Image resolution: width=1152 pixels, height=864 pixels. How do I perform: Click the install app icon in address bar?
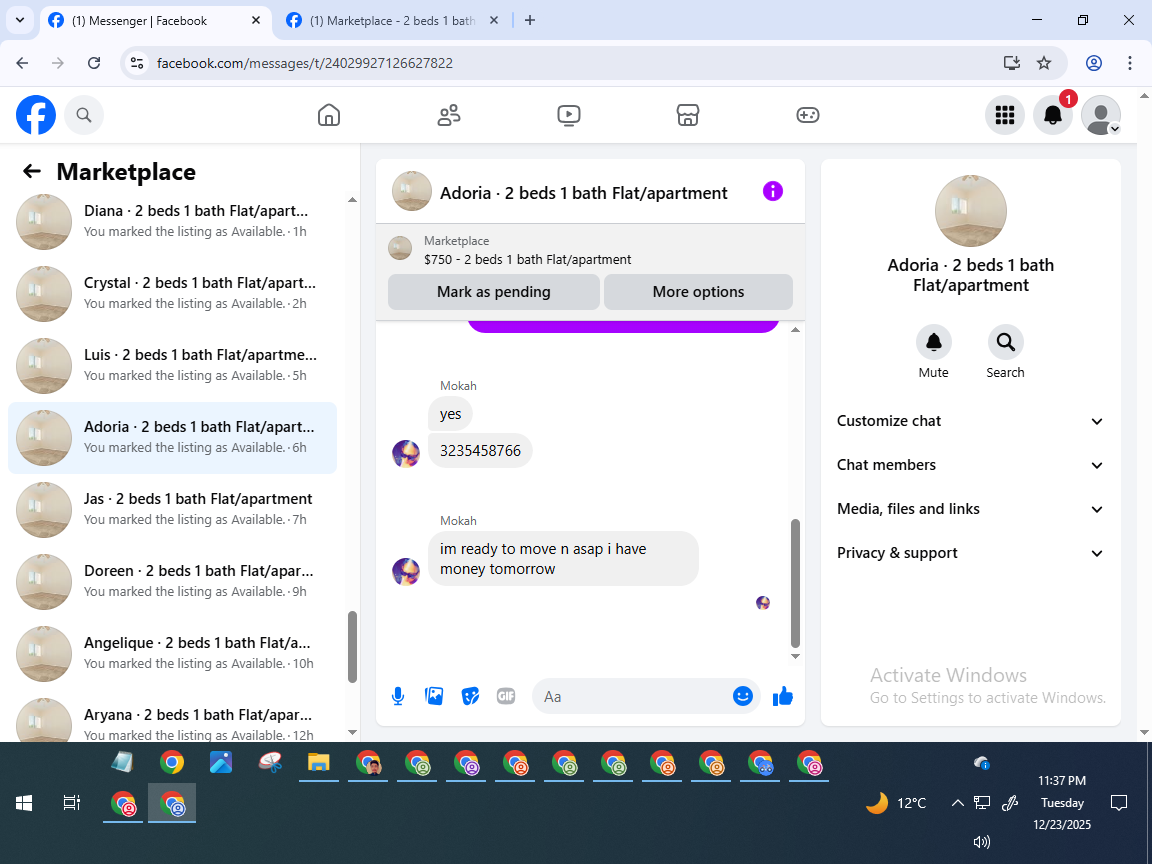point(1012,63)
